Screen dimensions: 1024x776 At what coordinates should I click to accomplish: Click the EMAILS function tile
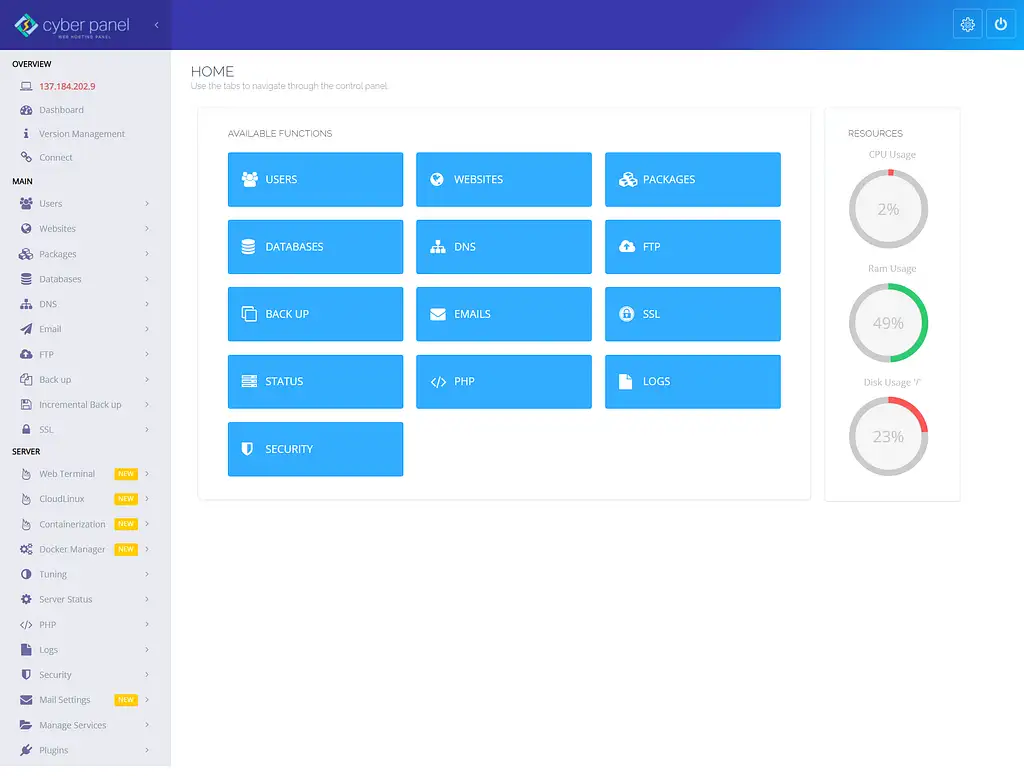504,314
